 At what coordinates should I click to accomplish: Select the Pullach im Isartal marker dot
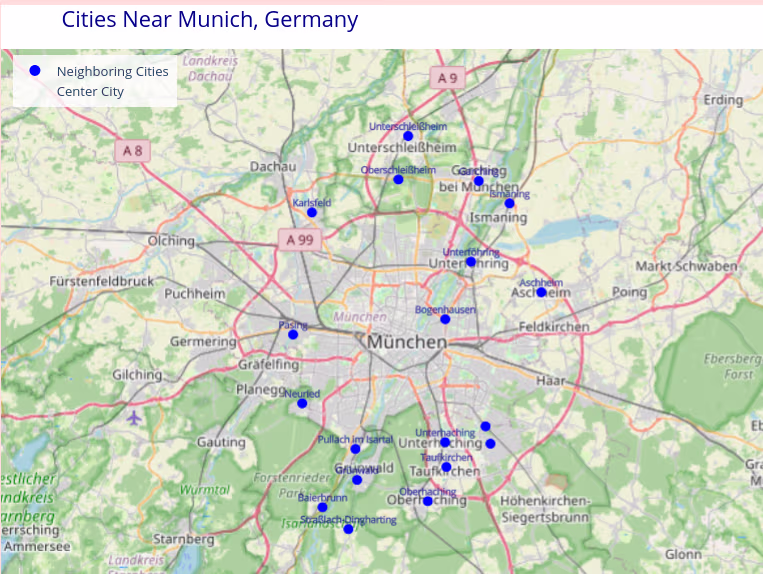pos(355,449)
